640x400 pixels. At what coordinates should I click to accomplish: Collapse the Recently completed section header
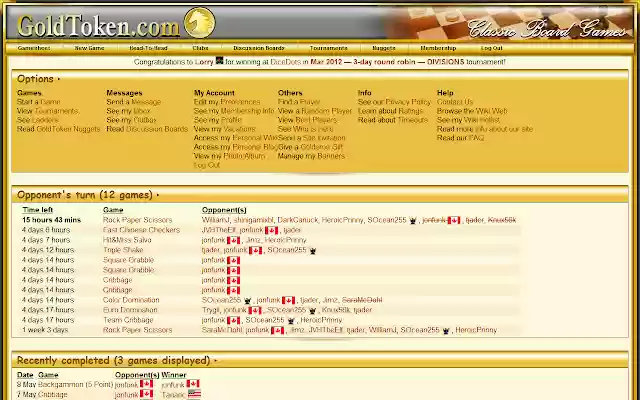(117, 361)
